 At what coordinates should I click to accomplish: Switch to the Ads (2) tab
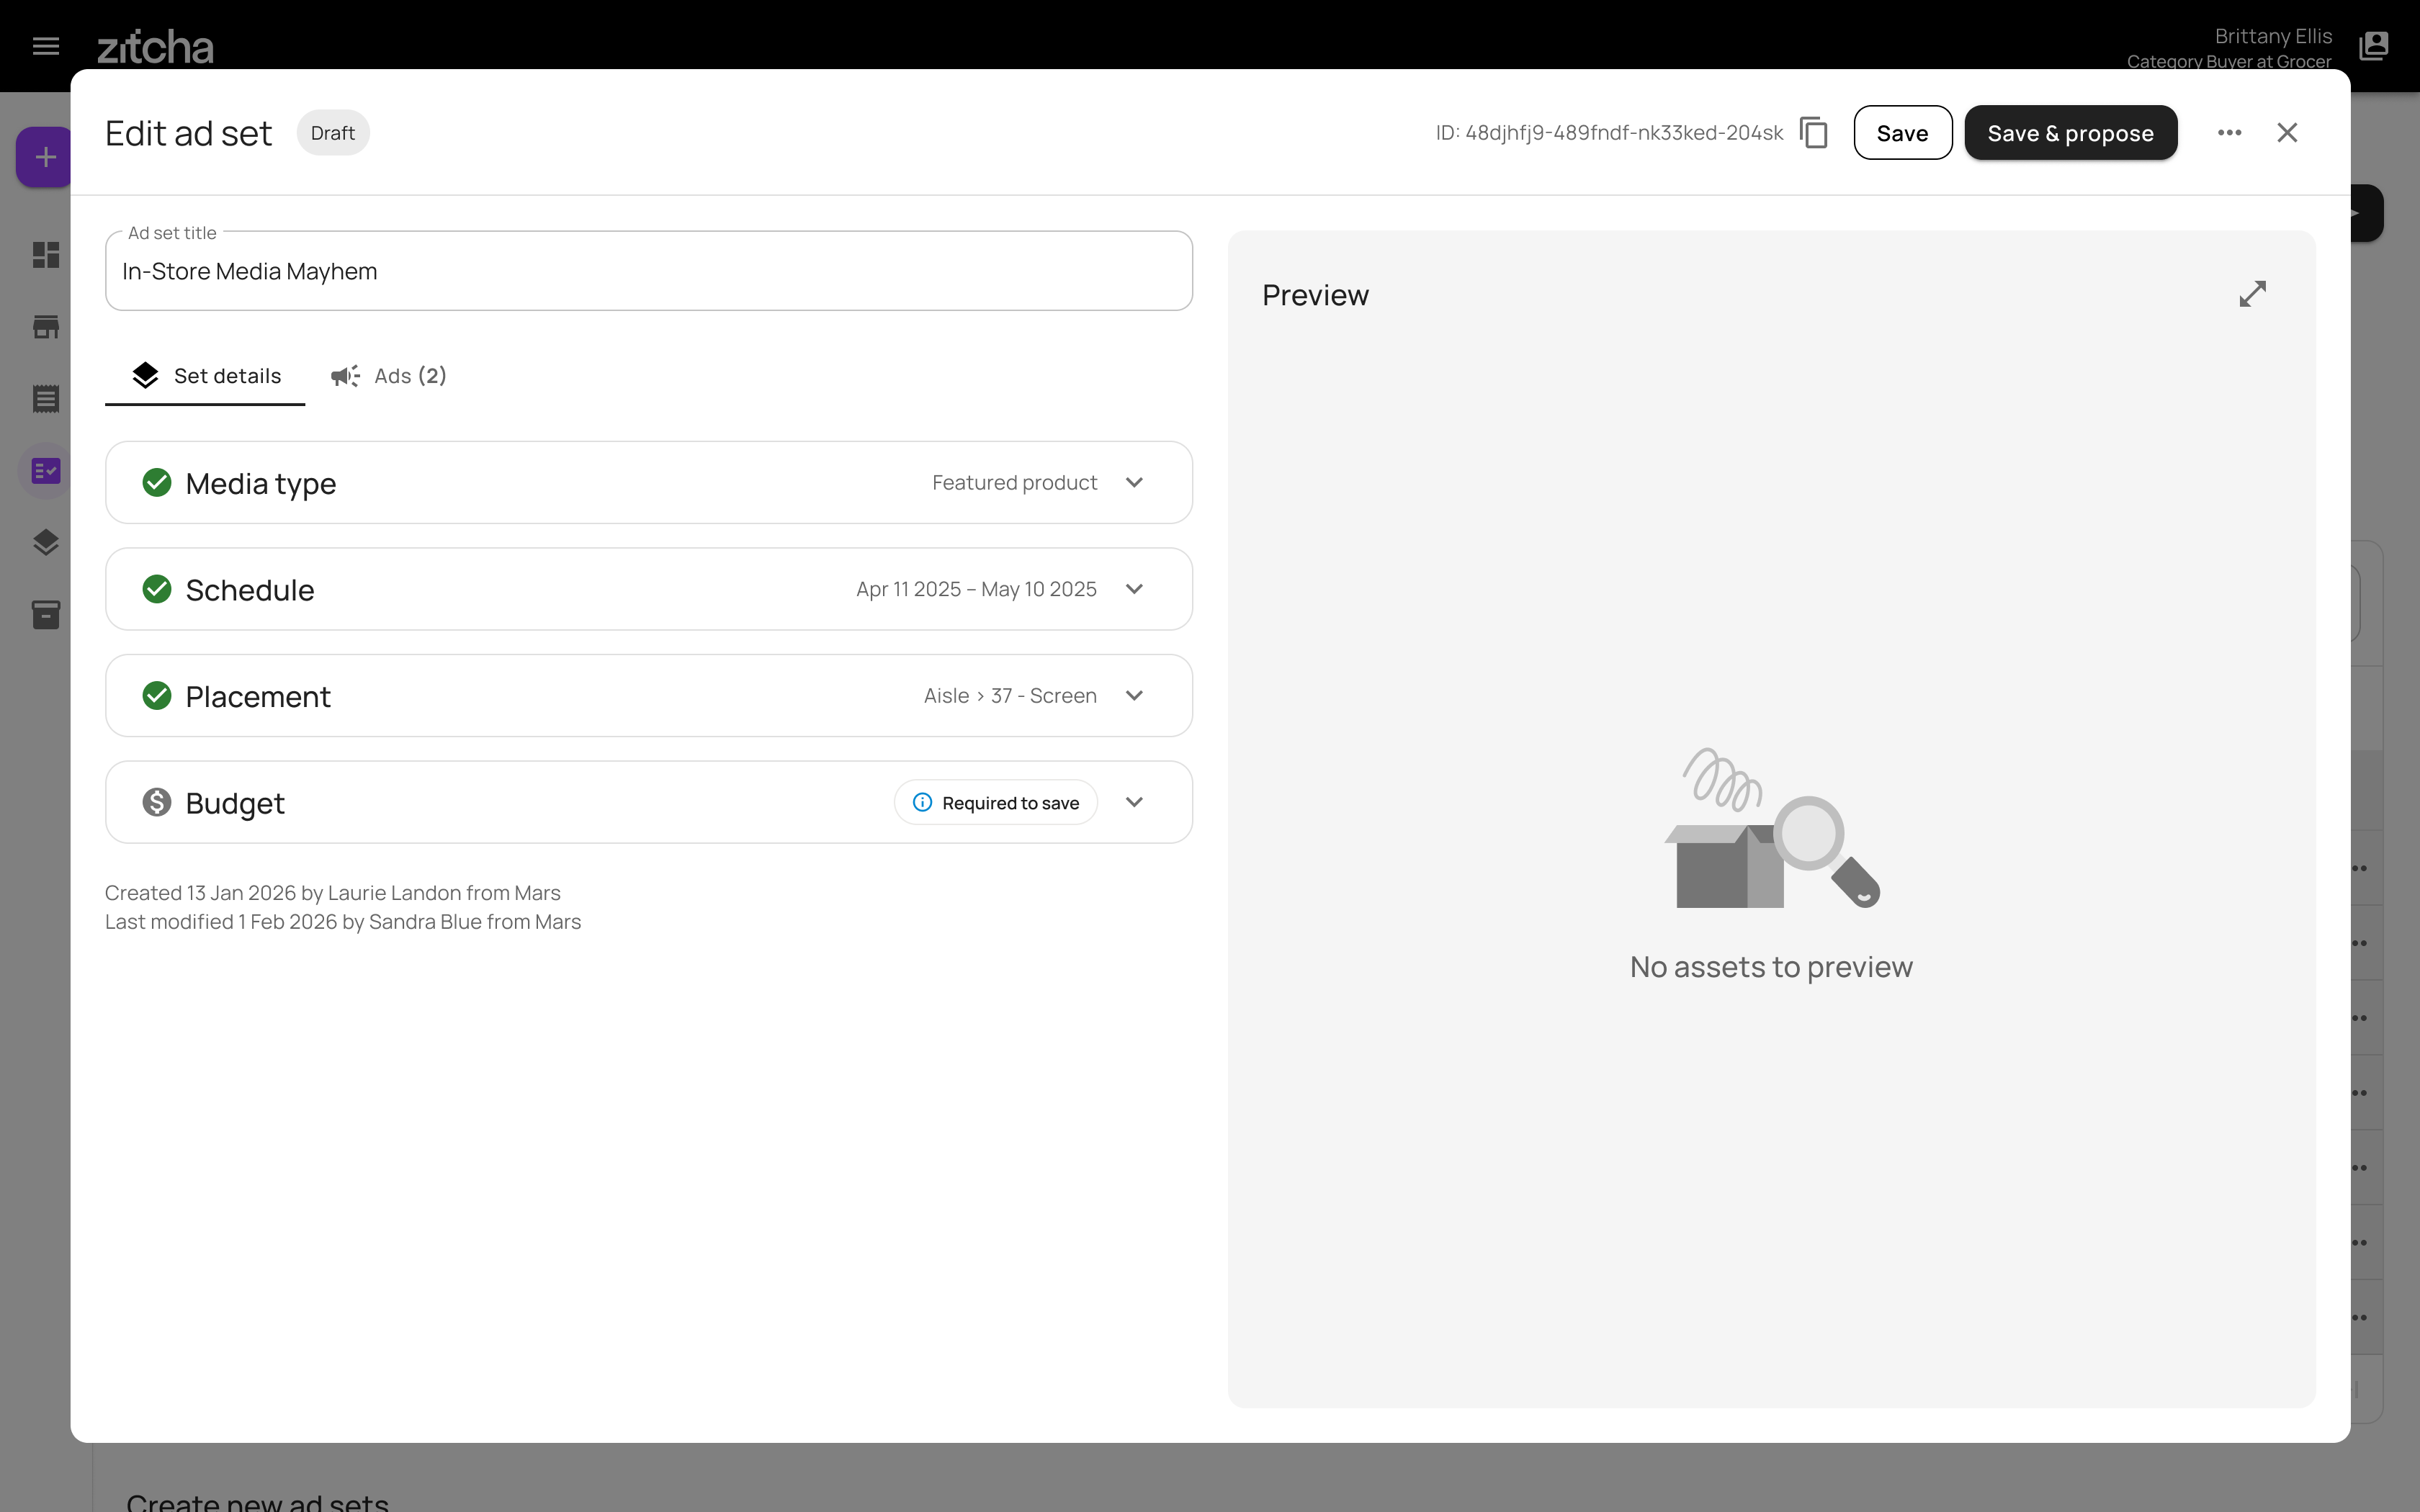point(389,376)
